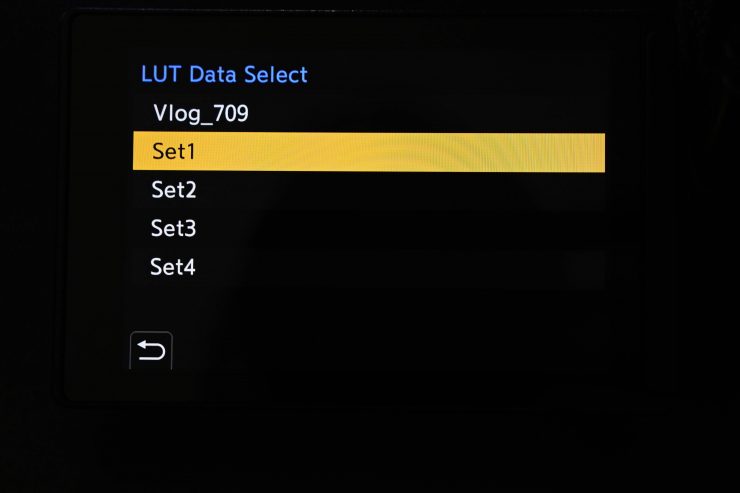Confirm Set1 as the LUT data
This screenshot has height=493, width=740.
pyautogui.click(x=368, y=152)
